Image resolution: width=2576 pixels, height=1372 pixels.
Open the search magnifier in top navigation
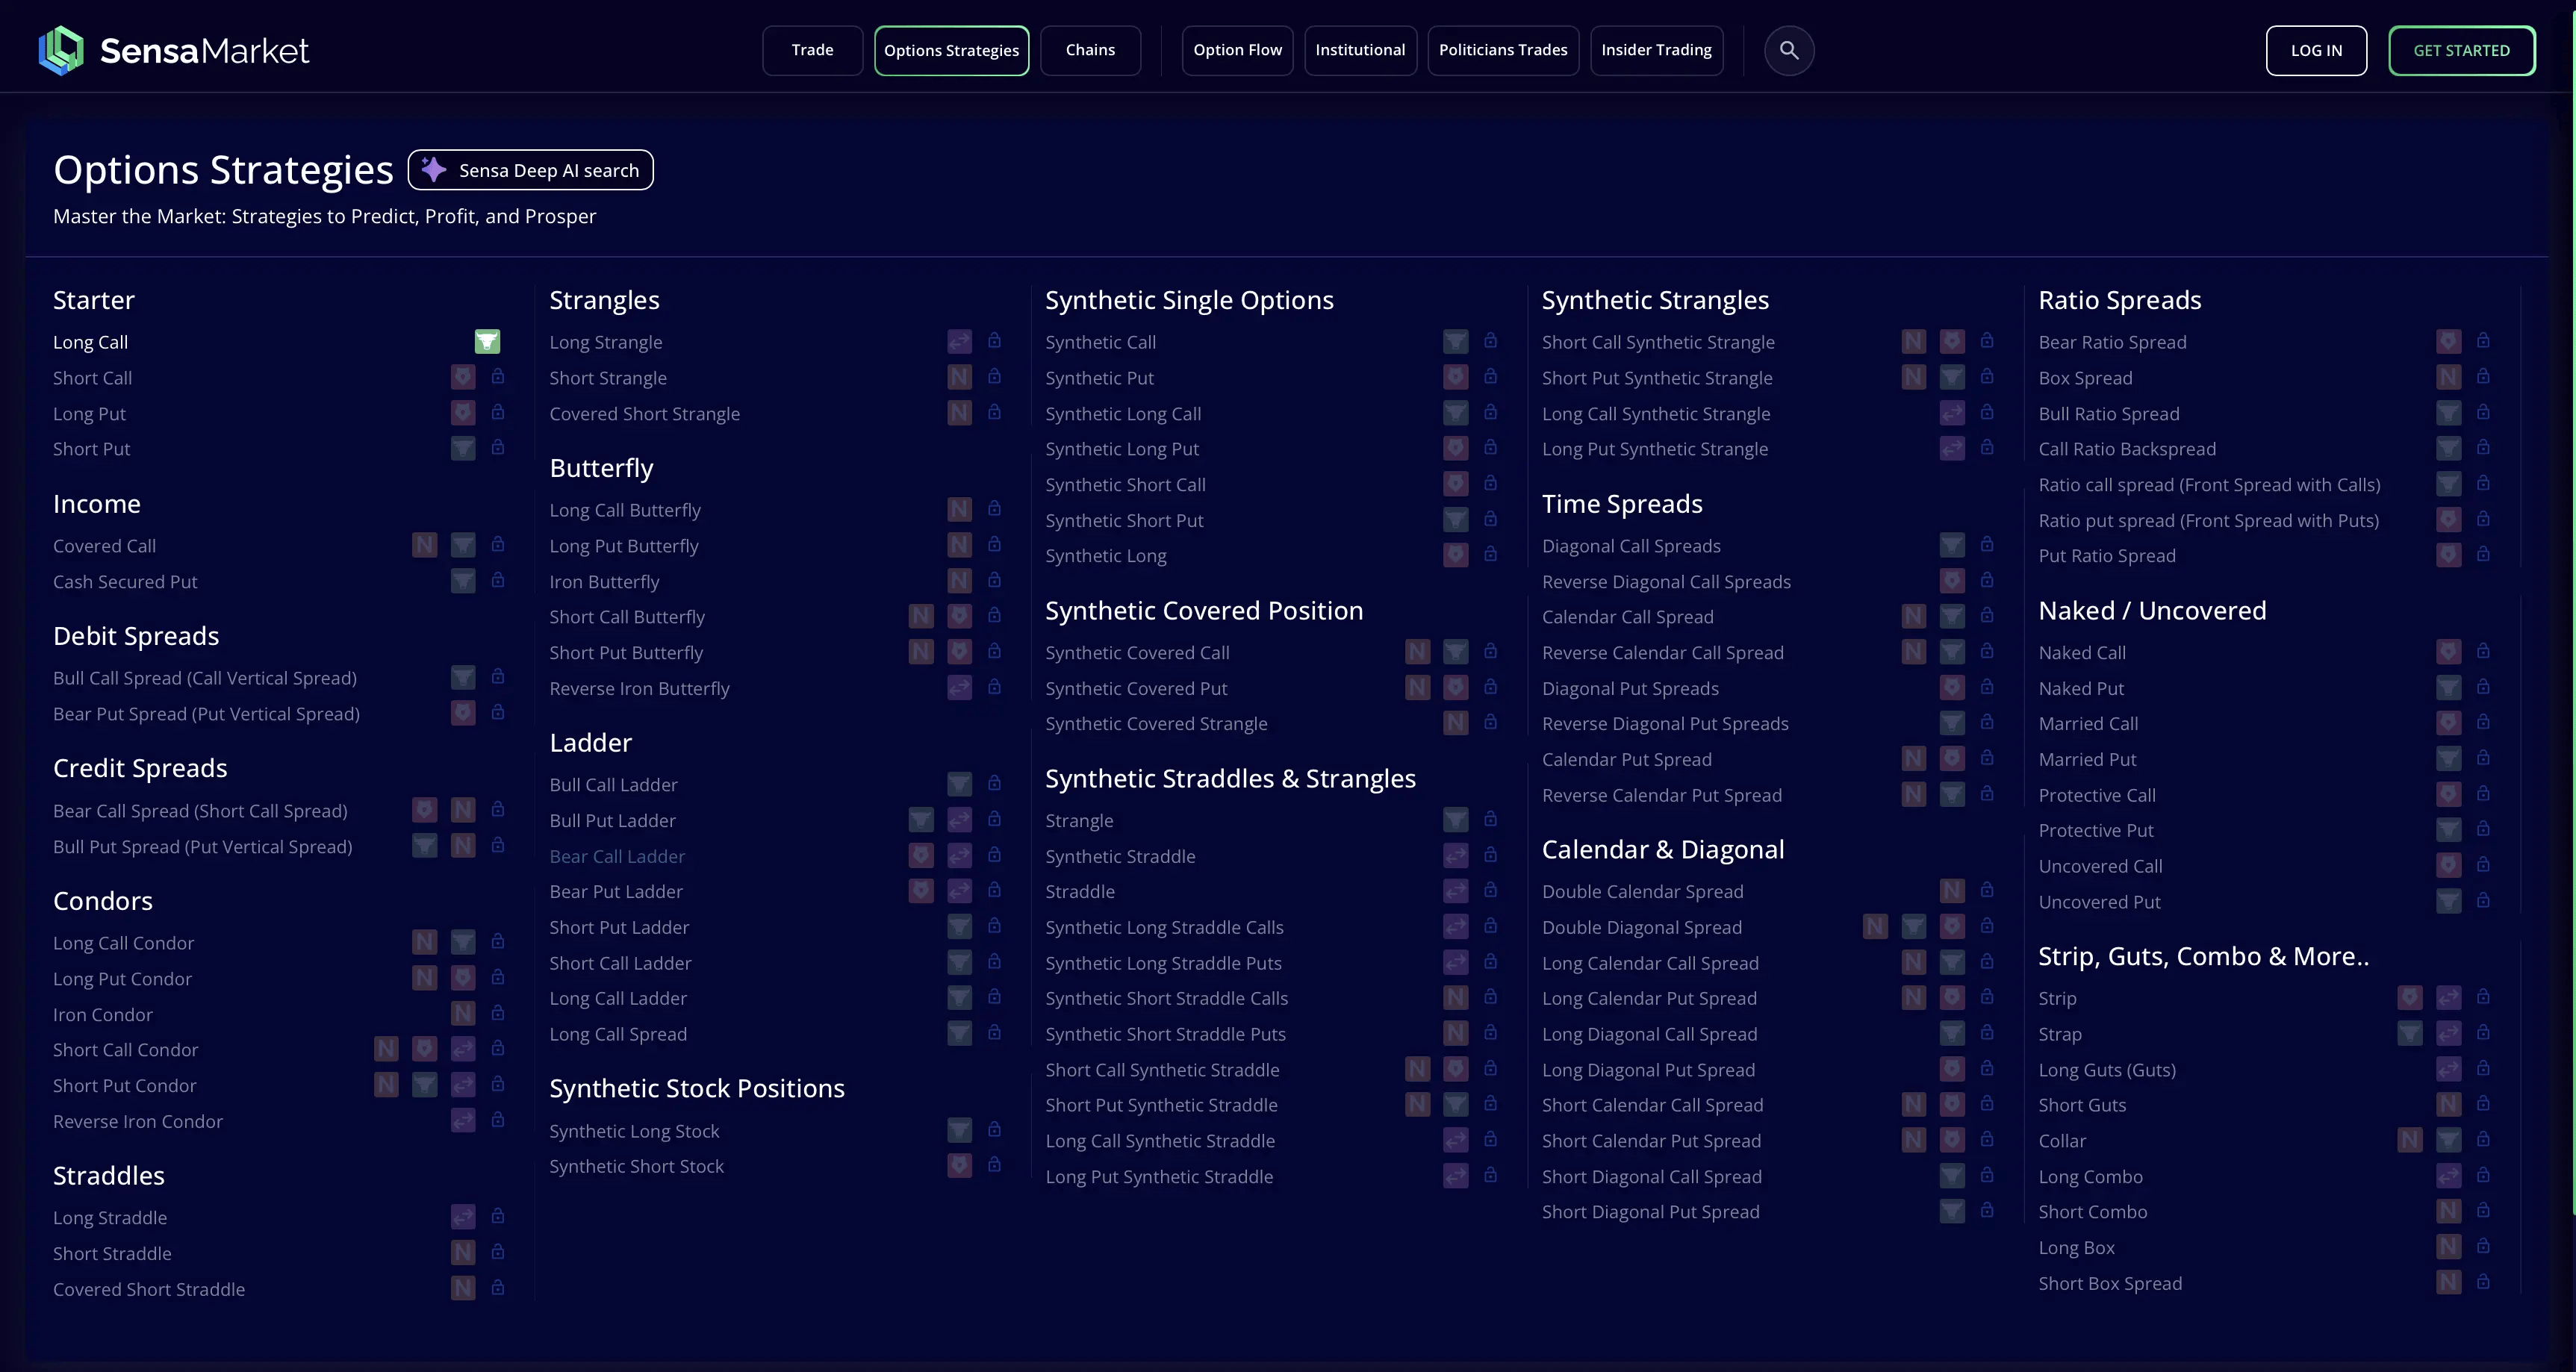pyautogui.click(x=1789, y=50)
